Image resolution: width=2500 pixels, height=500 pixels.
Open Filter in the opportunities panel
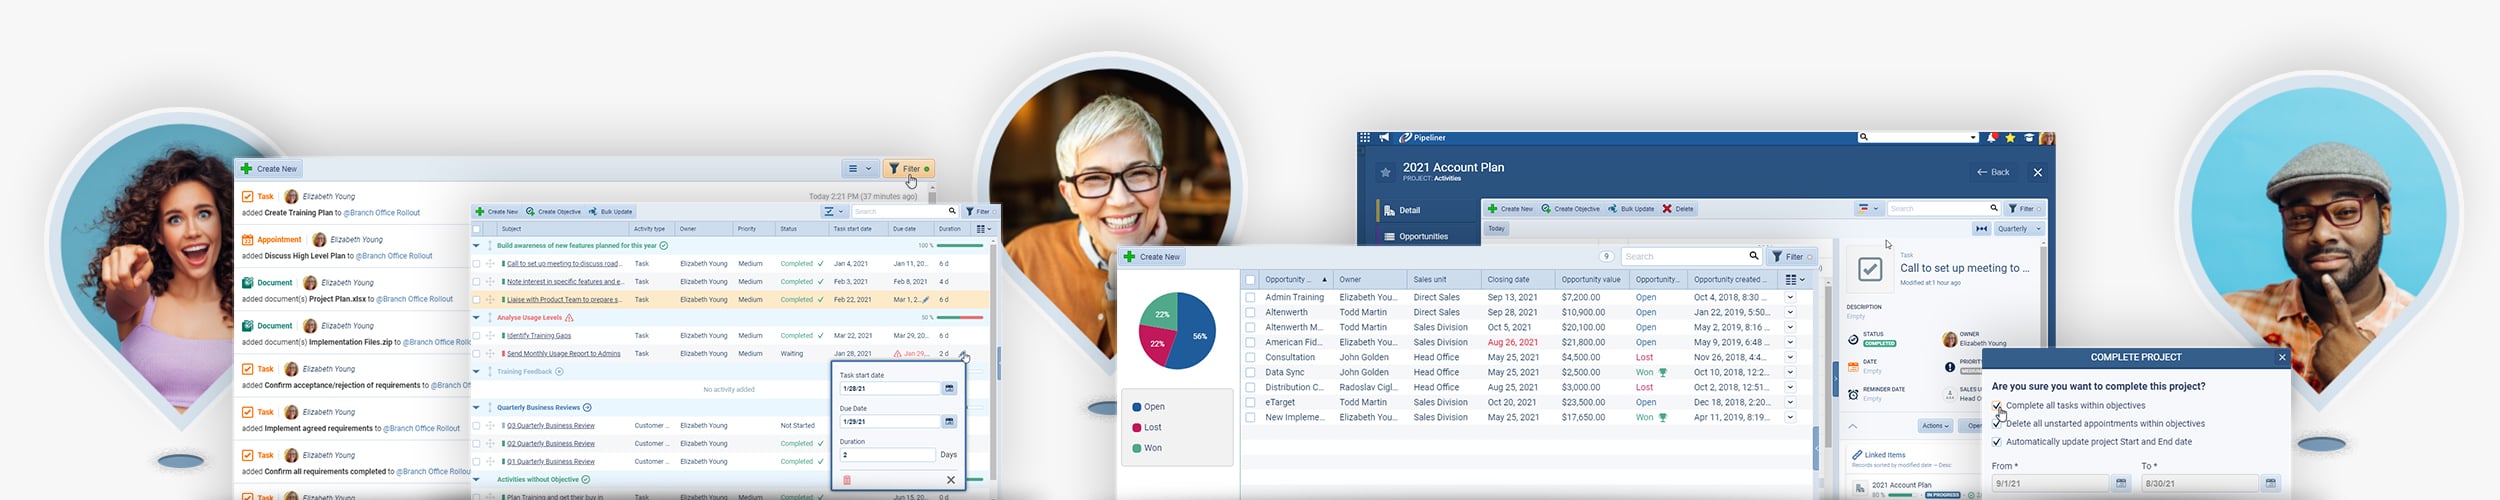[1794, 257]
